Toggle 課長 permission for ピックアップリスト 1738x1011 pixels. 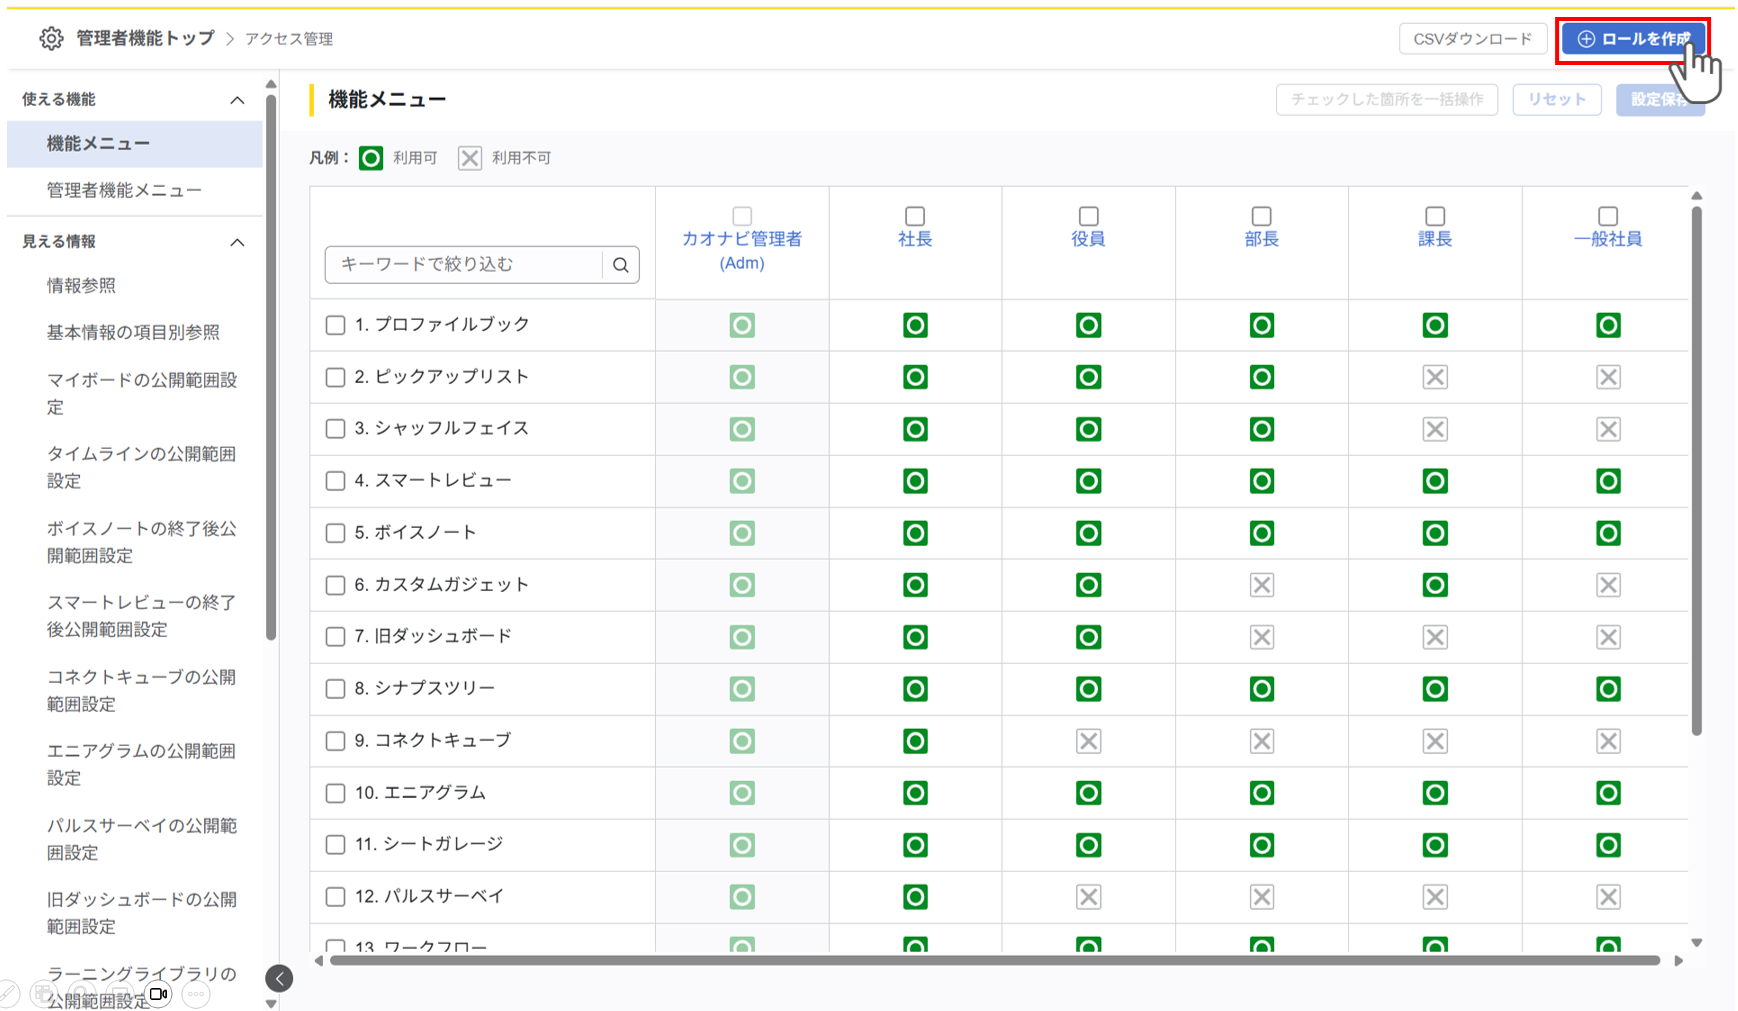pyautogui.click(x=1435, y=377)
